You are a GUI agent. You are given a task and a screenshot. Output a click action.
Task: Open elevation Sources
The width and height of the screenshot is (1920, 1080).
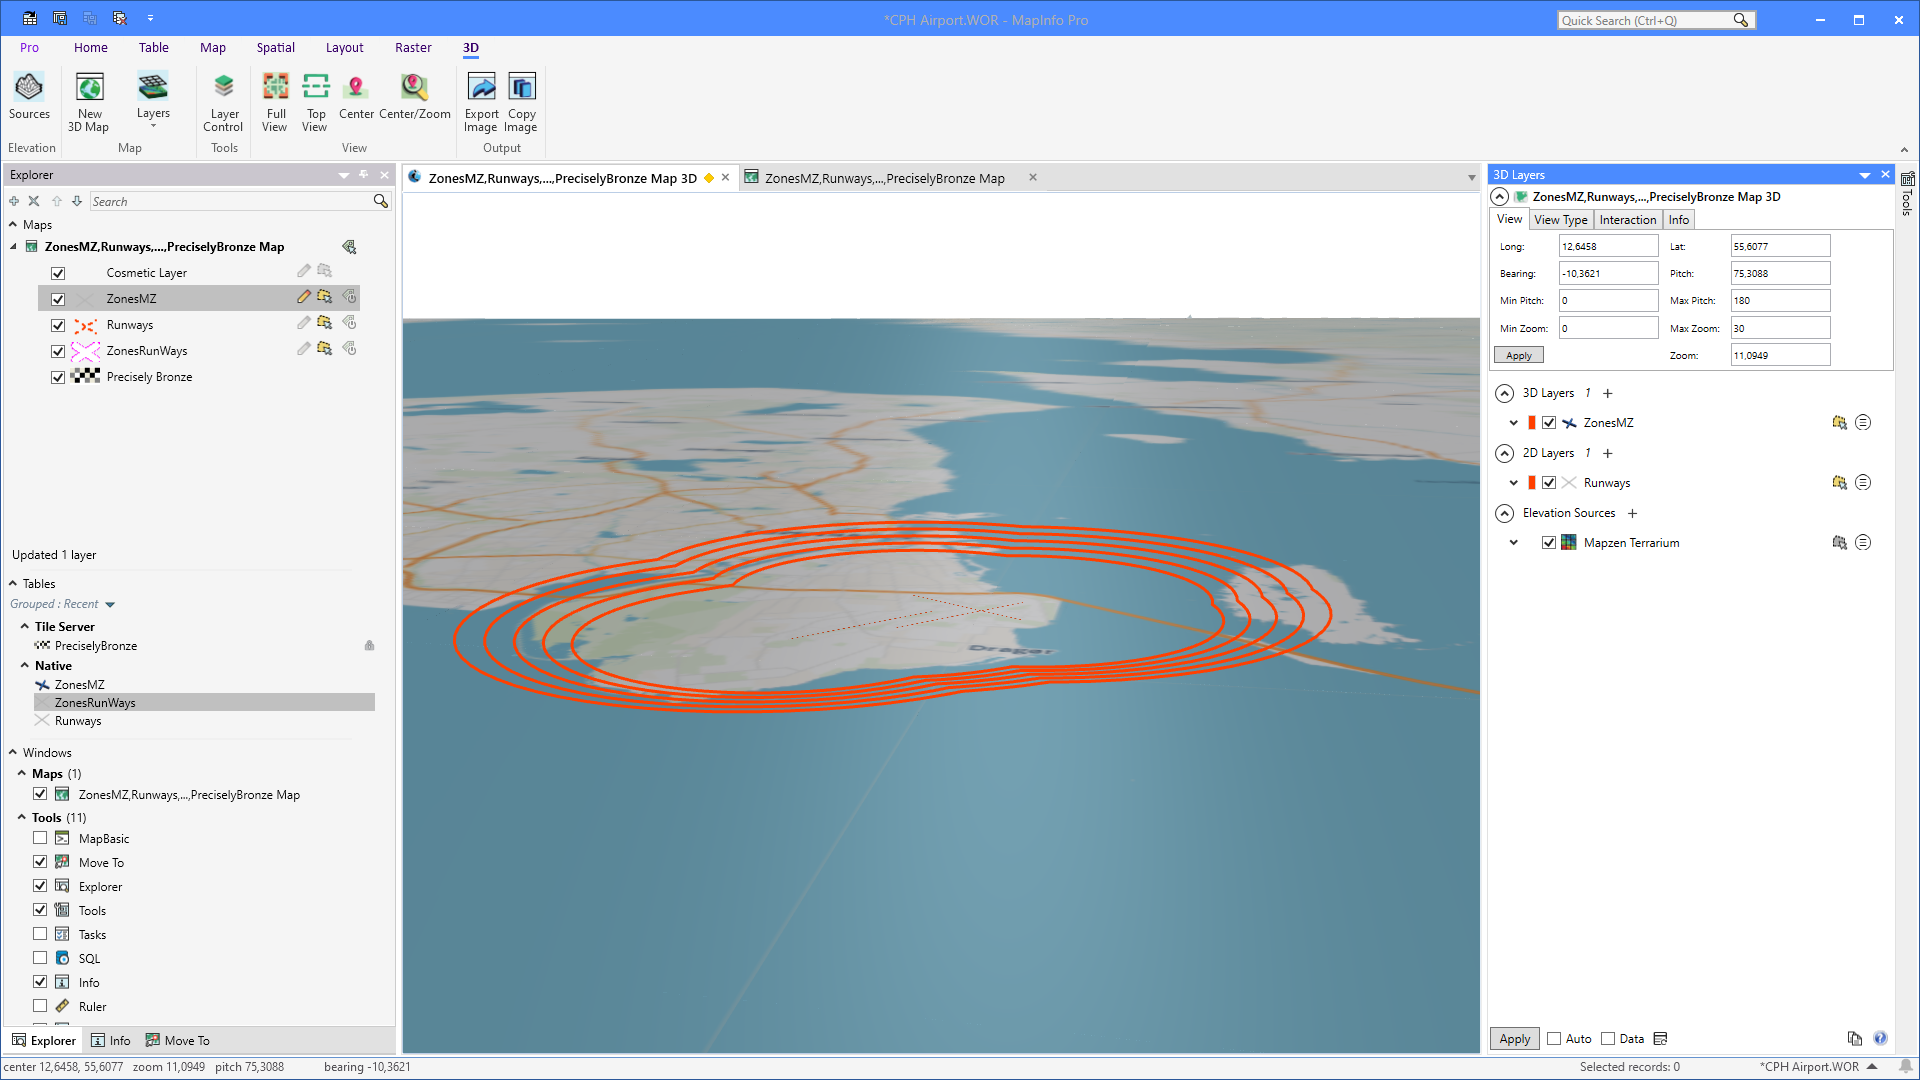pos(29,95)
